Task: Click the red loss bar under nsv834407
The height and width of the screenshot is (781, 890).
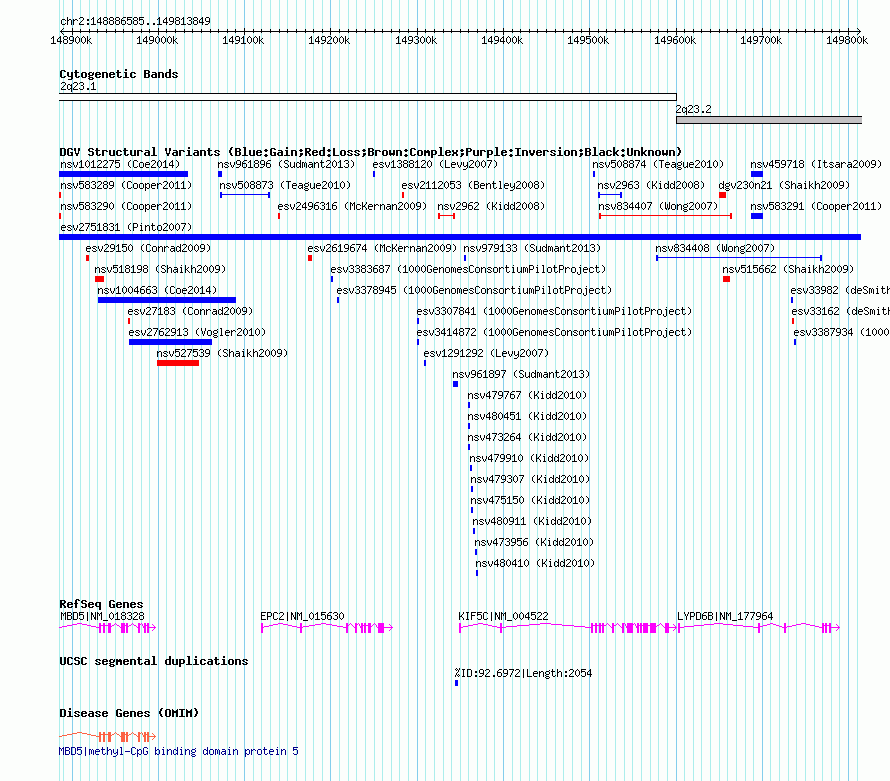Action: point(665,216)
